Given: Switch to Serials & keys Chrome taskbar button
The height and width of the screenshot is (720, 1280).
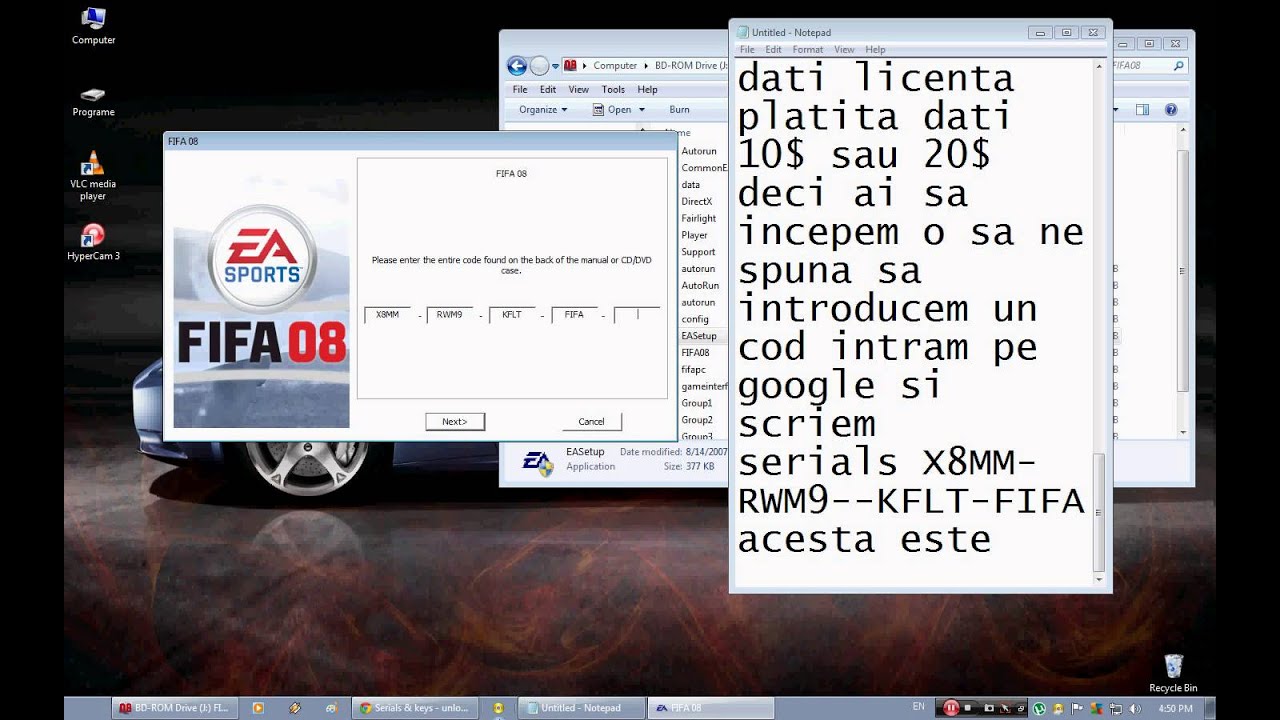Looking at the screenshot, I should coord(415,708).
